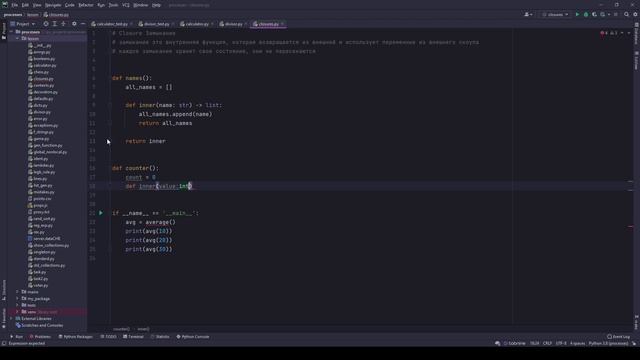Click the red error indicator at editor top right

tap(602, 33)
